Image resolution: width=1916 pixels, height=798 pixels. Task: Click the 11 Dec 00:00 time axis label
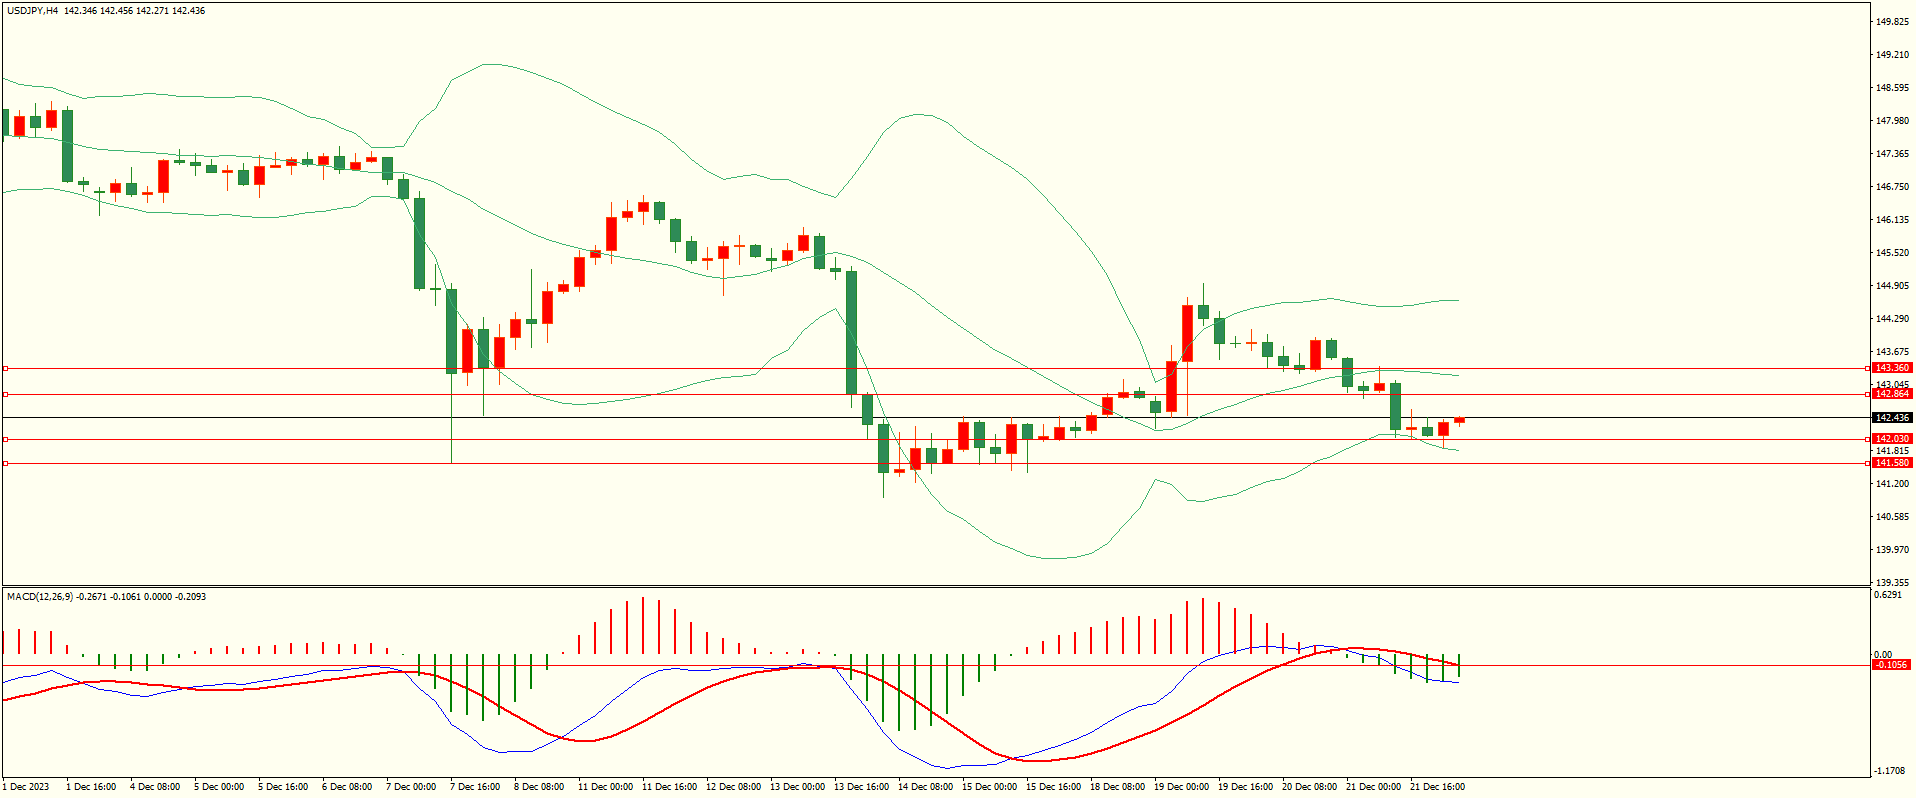(605, 787)
